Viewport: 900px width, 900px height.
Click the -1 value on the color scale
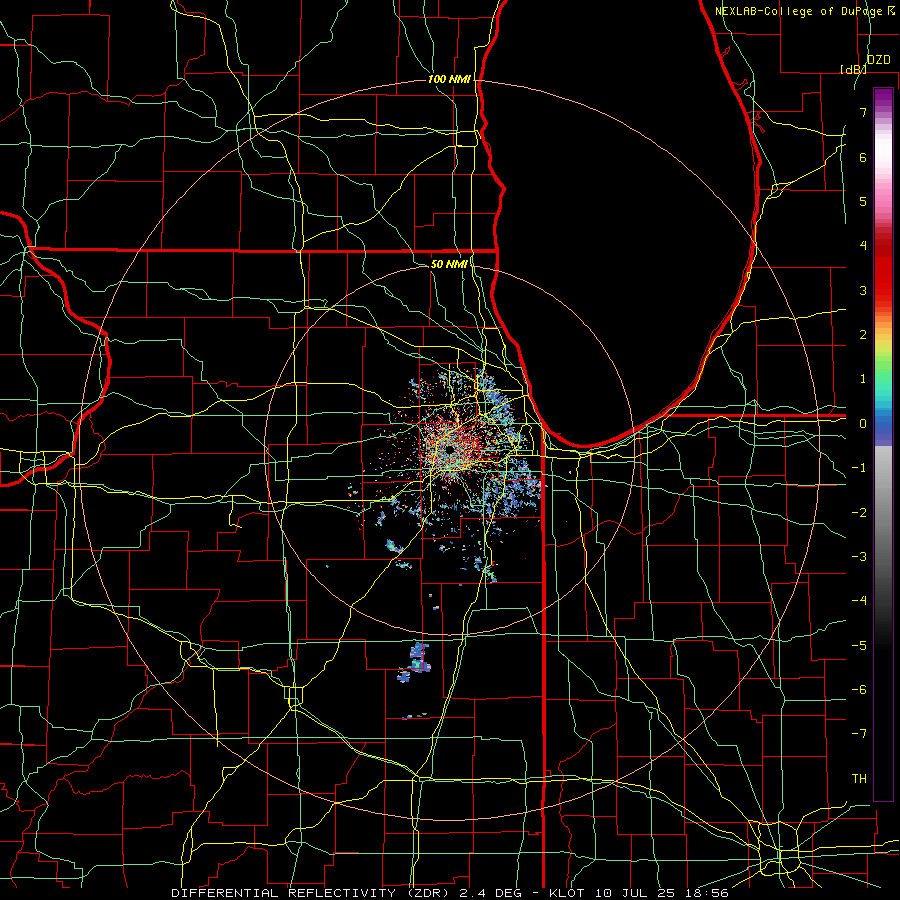[x=859, y=468]
